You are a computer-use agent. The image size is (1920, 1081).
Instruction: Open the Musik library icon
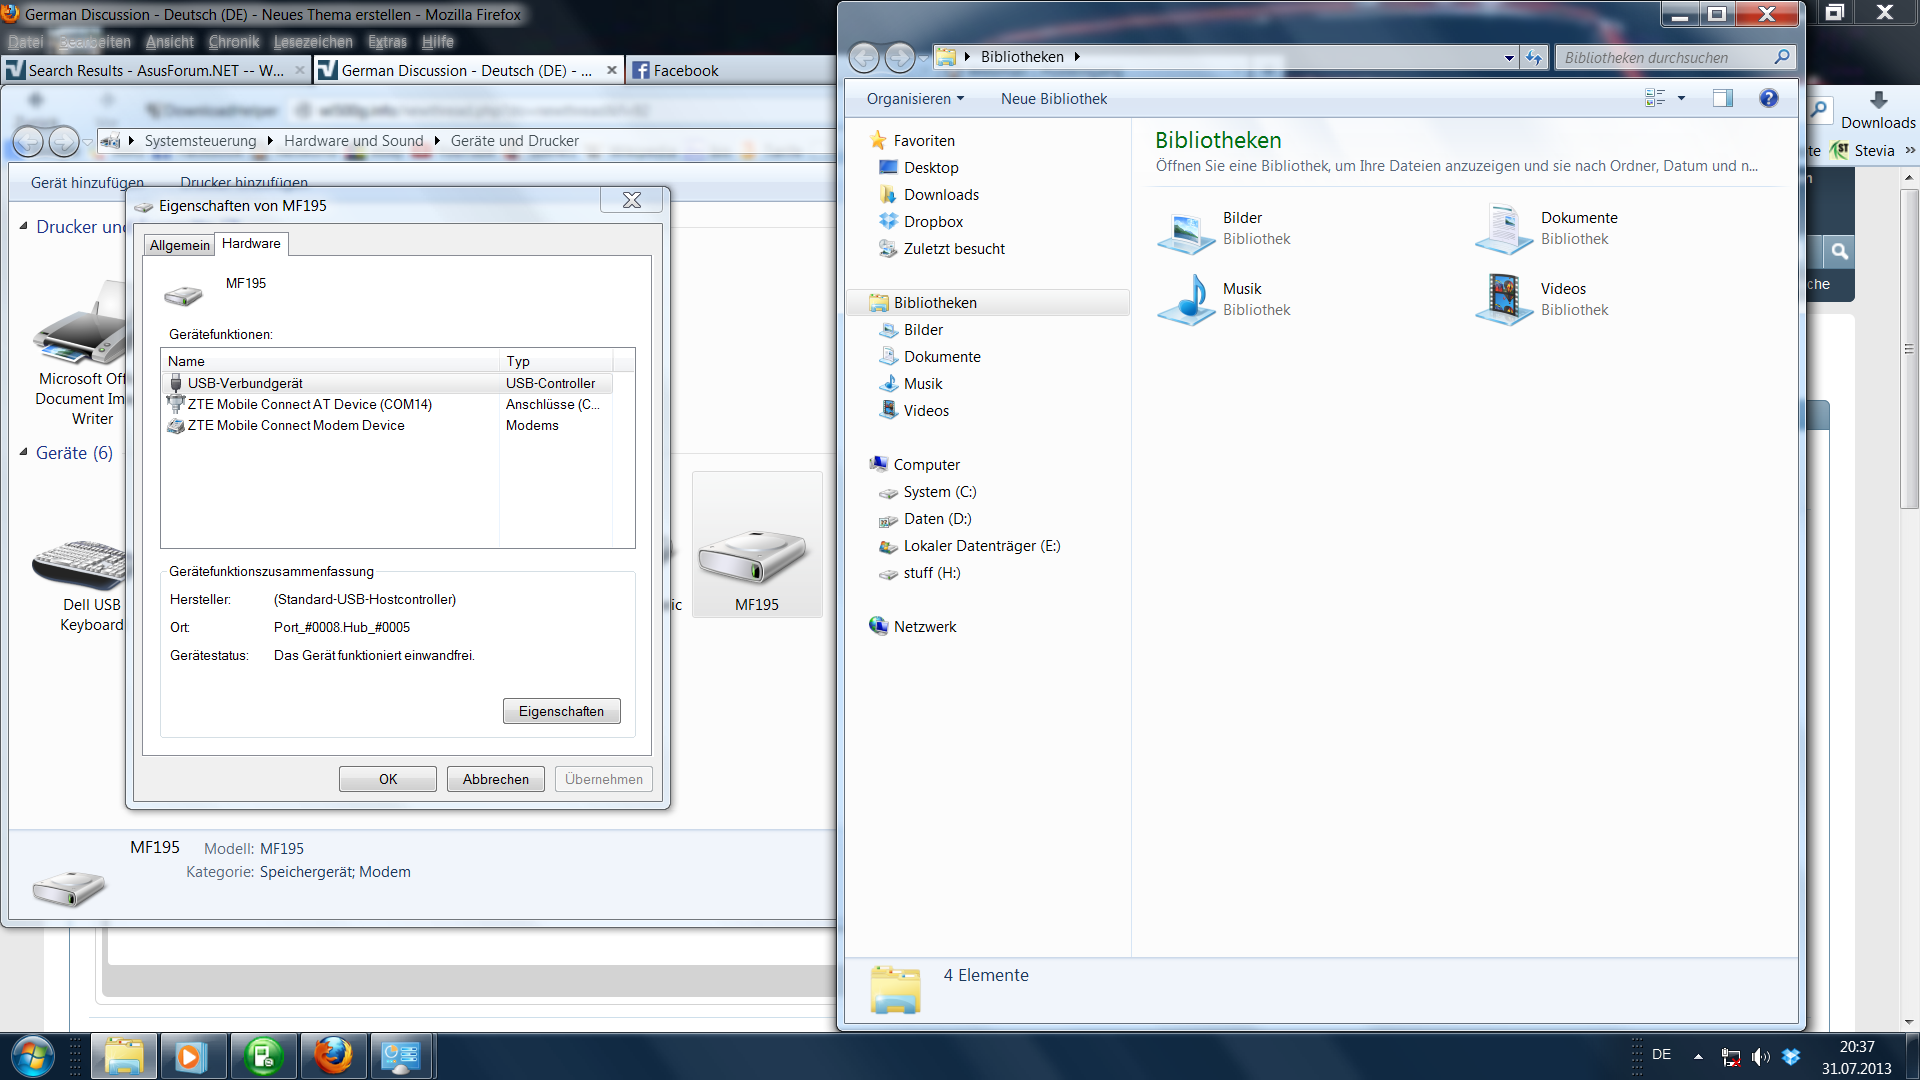pos(1186,300)
